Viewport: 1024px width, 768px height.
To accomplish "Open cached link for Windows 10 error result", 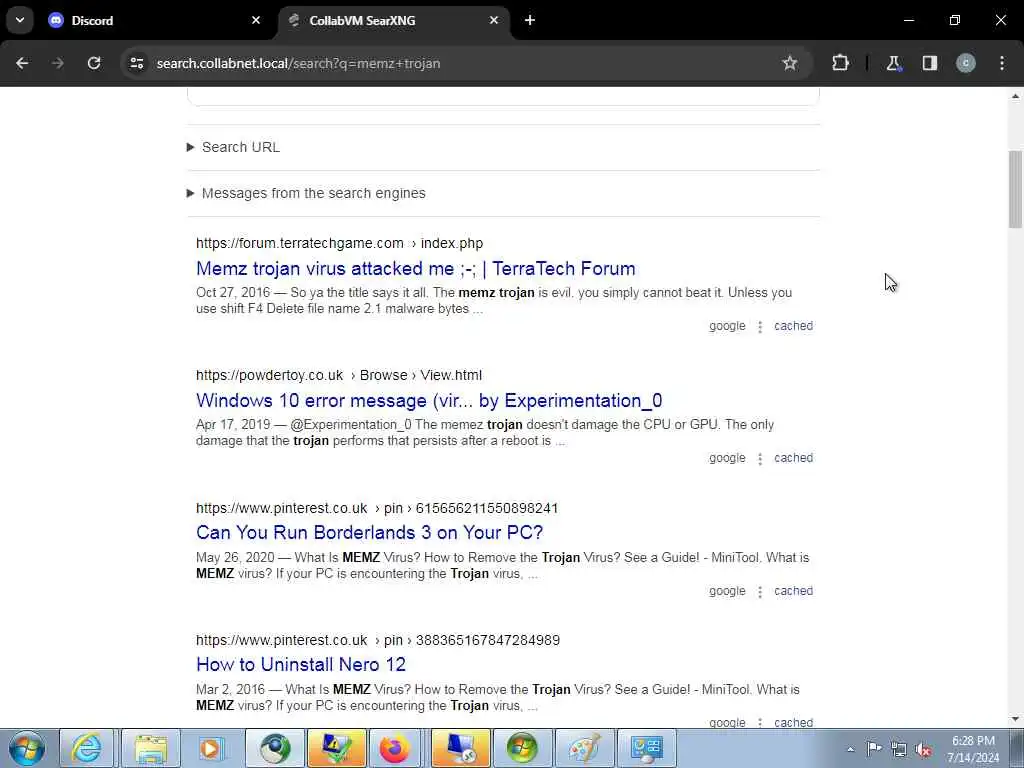I will coord(793,458).
